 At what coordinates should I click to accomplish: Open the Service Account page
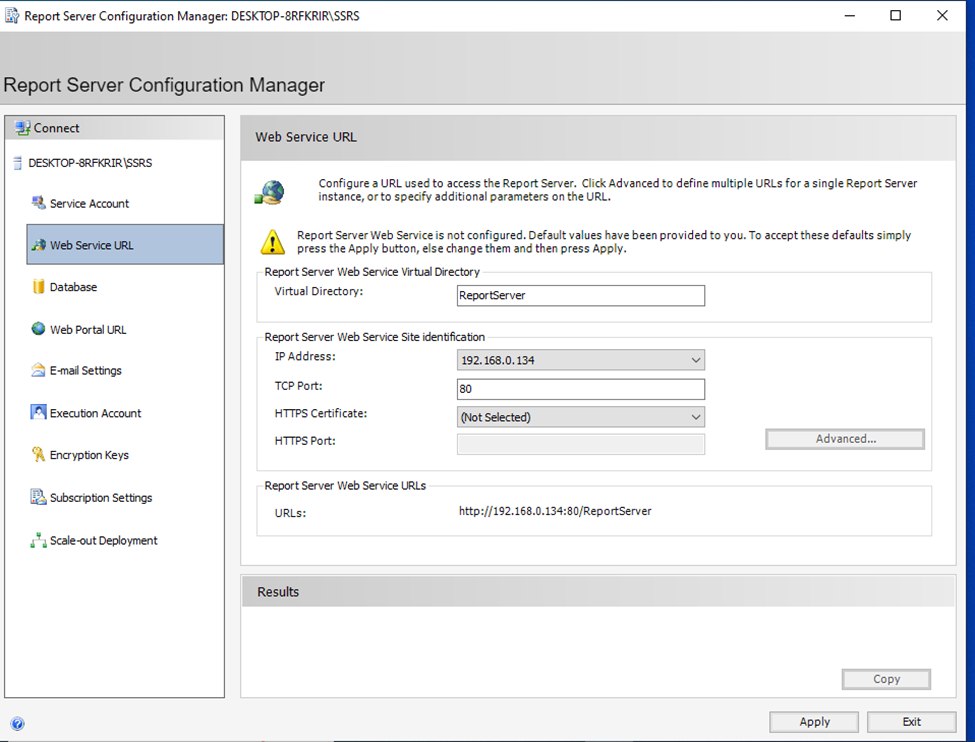89,203
